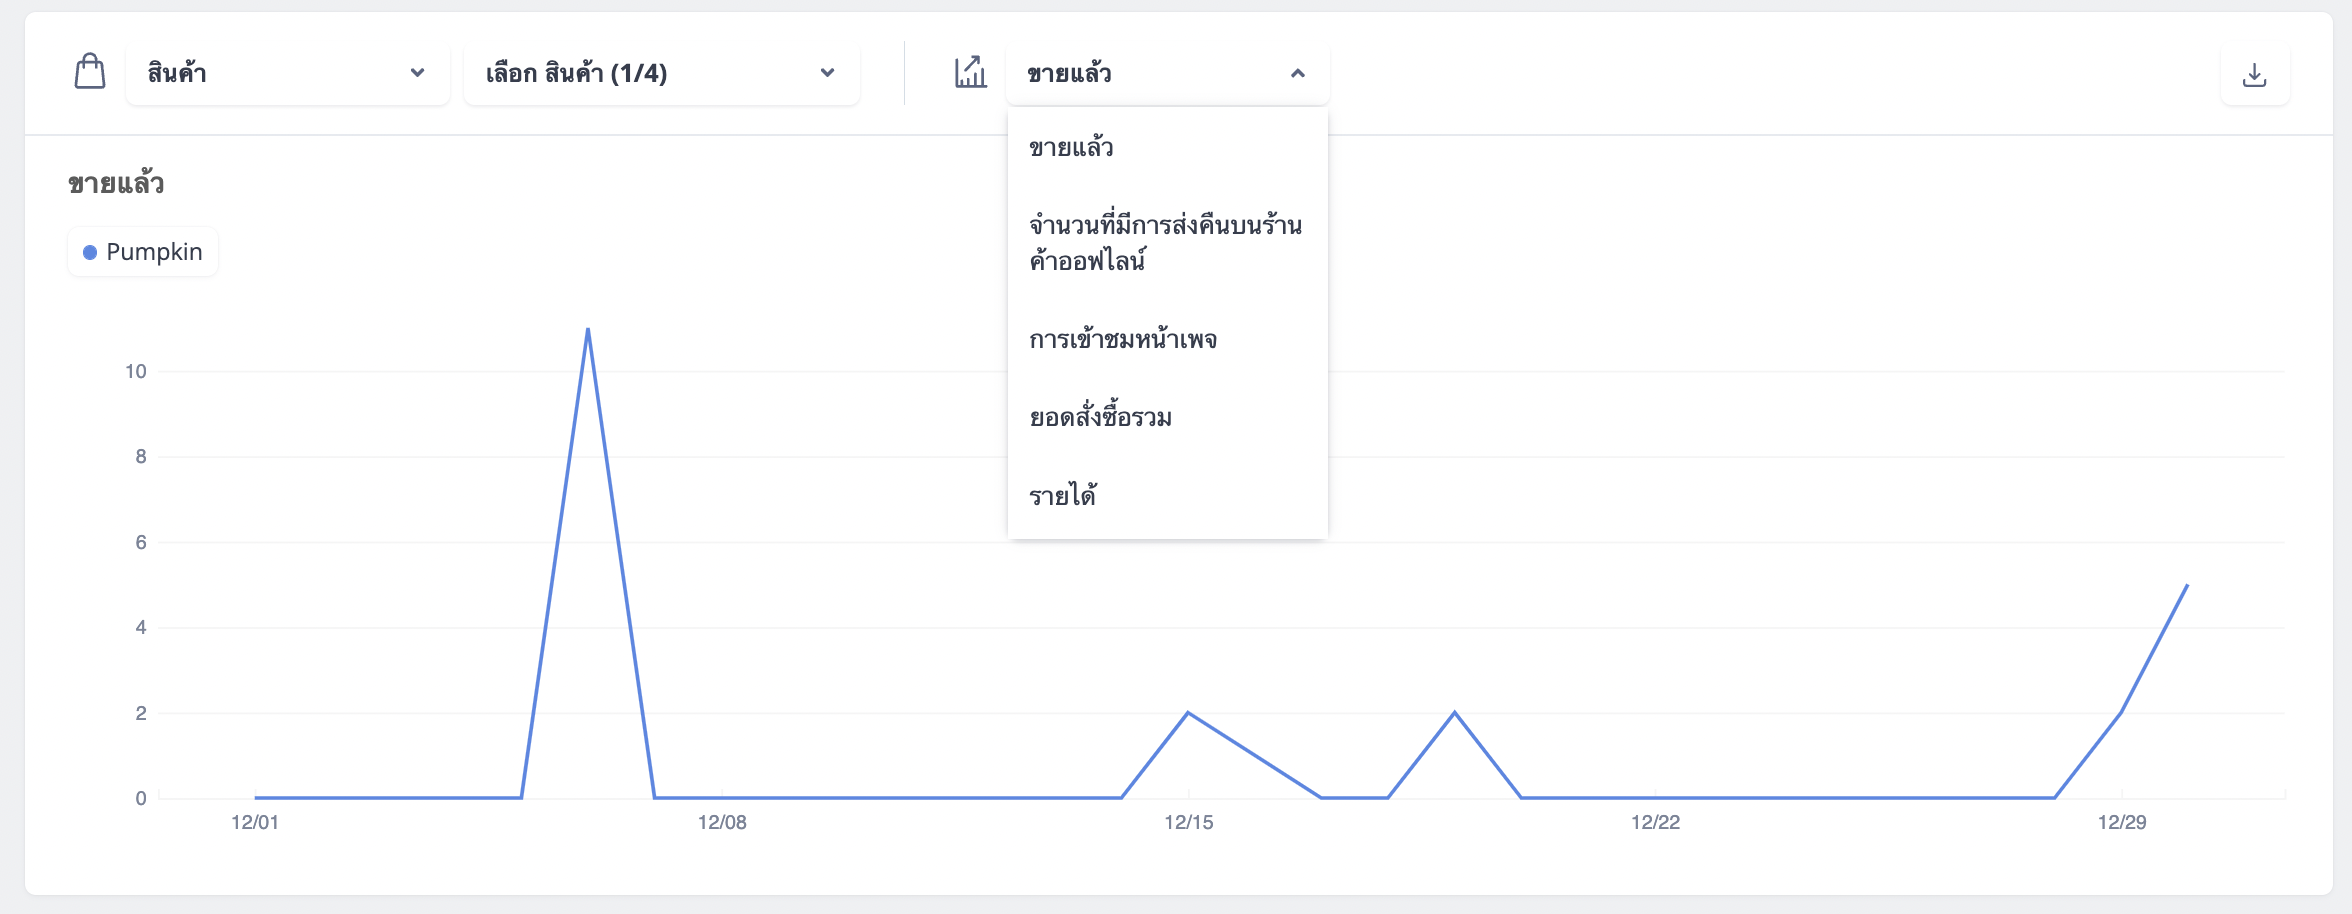Click the up chevron in ขายแล้ว selector
This screenshot has height=914, width=2352.
tap(1298, 73)
